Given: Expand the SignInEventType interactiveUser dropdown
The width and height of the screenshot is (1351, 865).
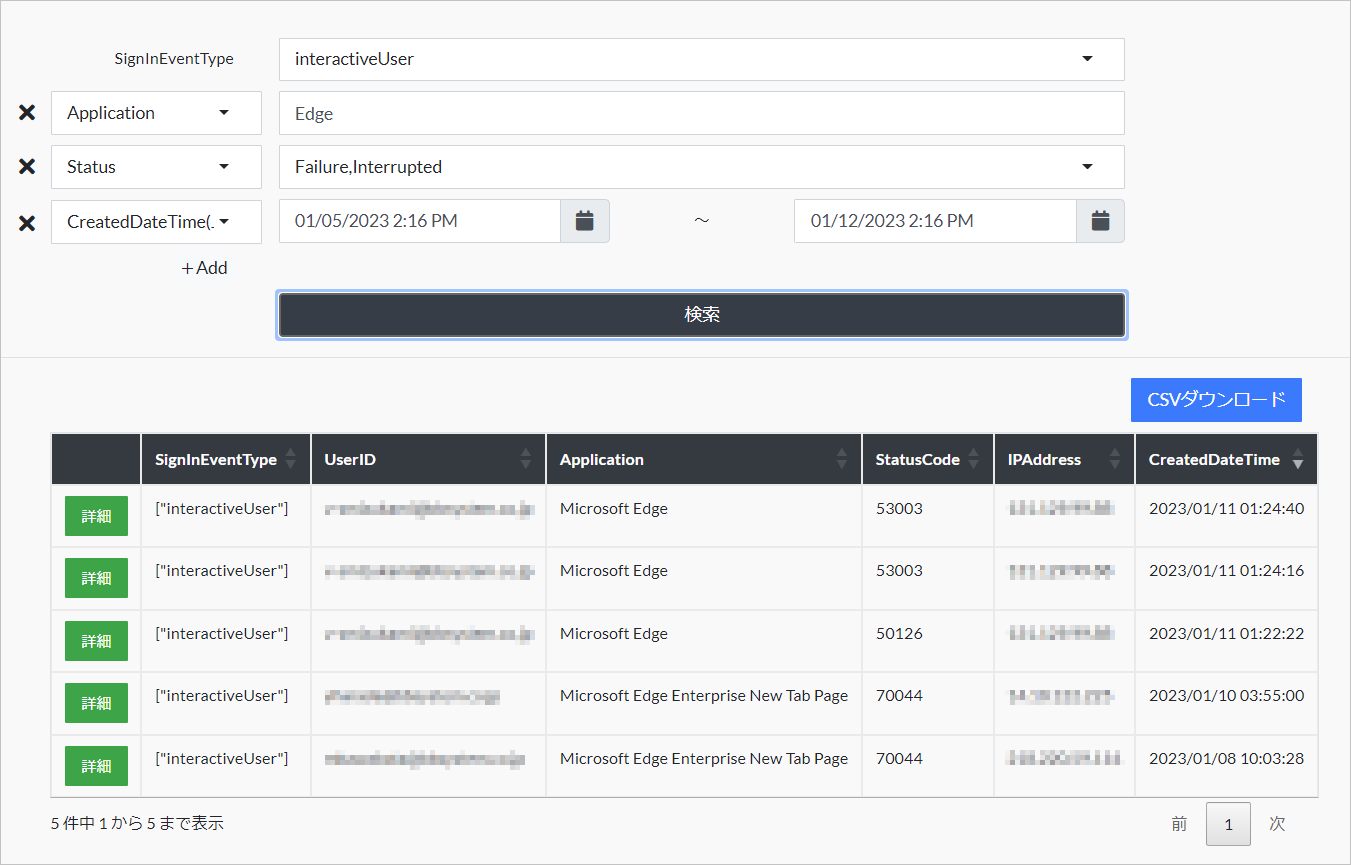Looking at the screenshot, I should pos(701,59).
